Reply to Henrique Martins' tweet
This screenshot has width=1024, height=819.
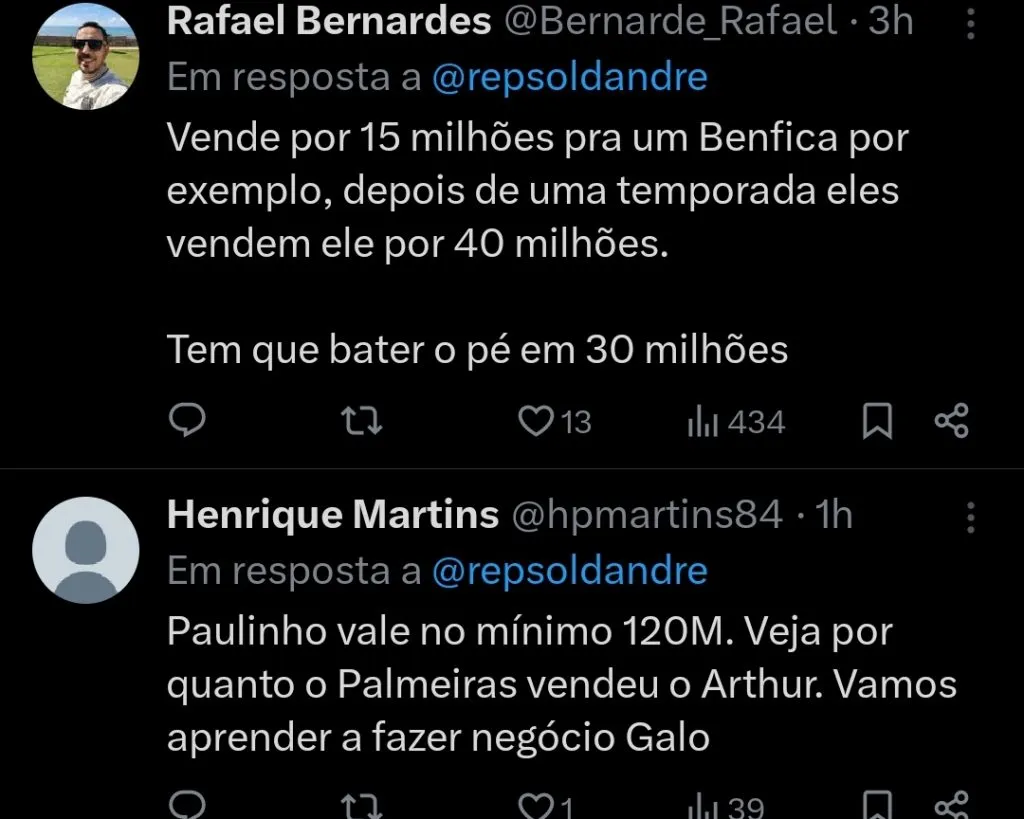[x=187, y=805]
